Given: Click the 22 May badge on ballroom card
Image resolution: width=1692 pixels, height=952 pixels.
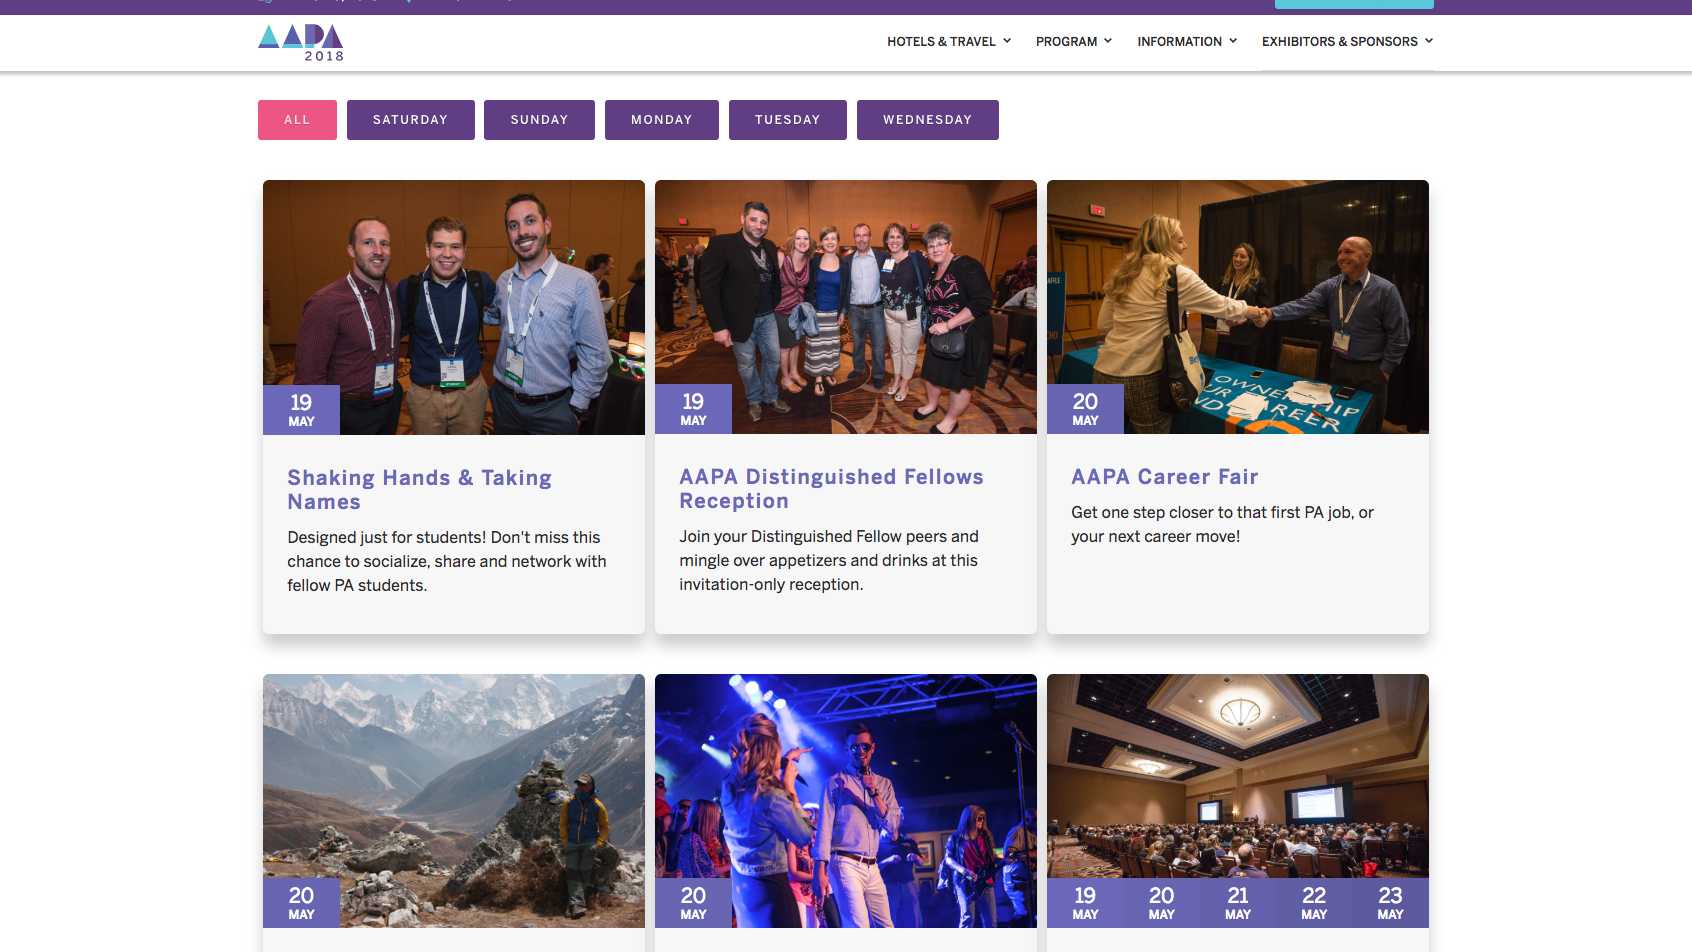Looking at the screenshot, I should tap(1314, 903).
